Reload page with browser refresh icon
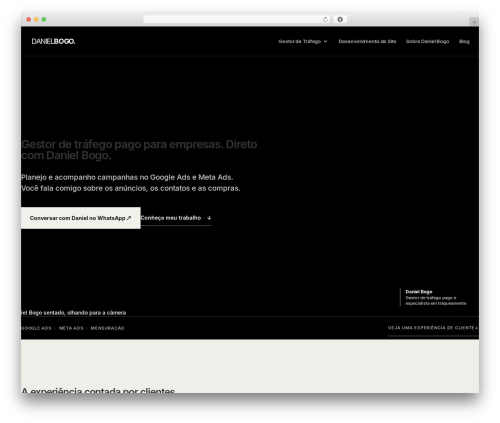The width and height of the screenshot is (500, 423). 325,19
